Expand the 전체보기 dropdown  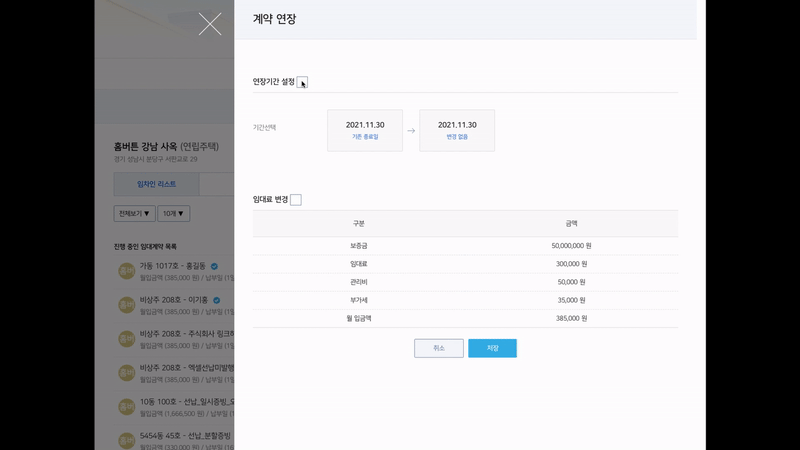click(134, 213)
